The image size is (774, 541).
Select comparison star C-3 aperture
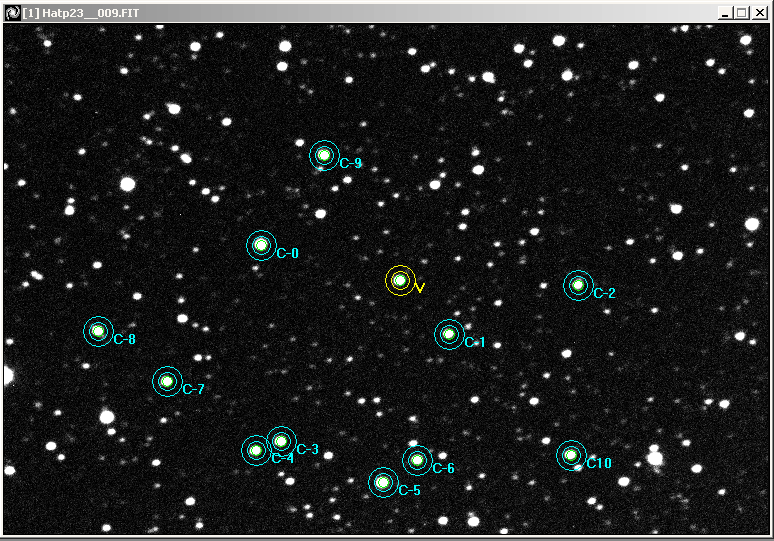(x=281, y=441)
